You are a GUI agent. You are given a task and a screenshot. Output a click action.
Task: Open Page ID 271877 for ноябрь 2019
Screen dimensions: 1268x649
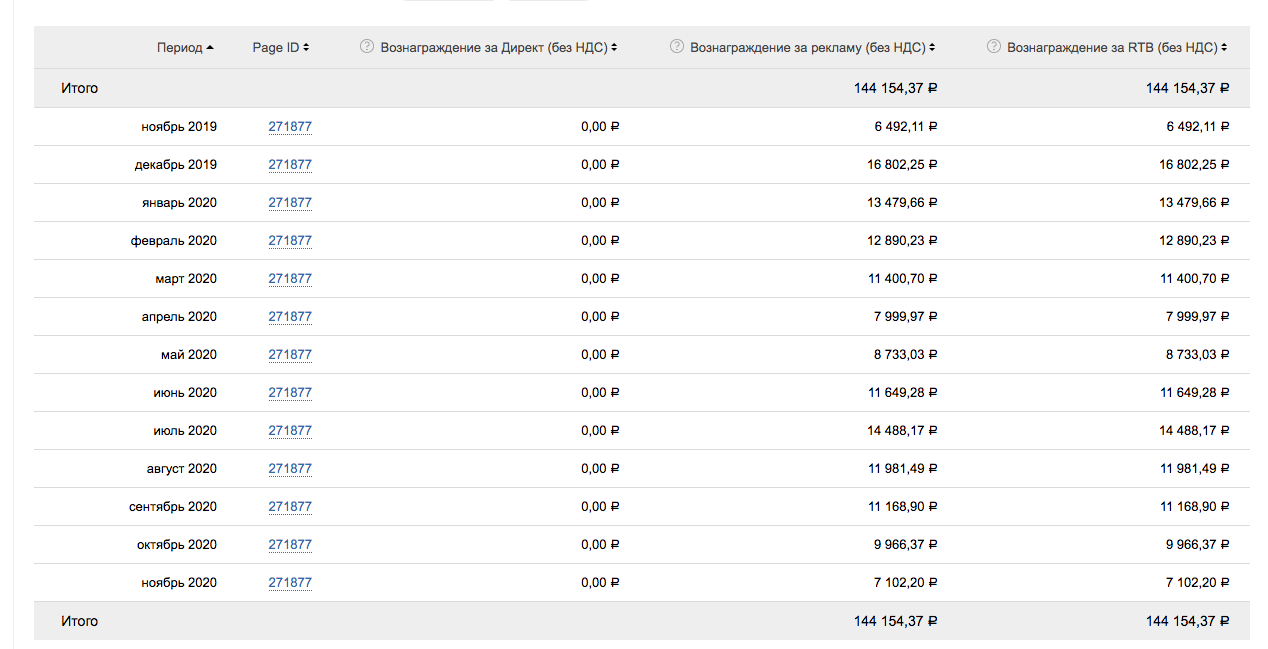(290, 127)
